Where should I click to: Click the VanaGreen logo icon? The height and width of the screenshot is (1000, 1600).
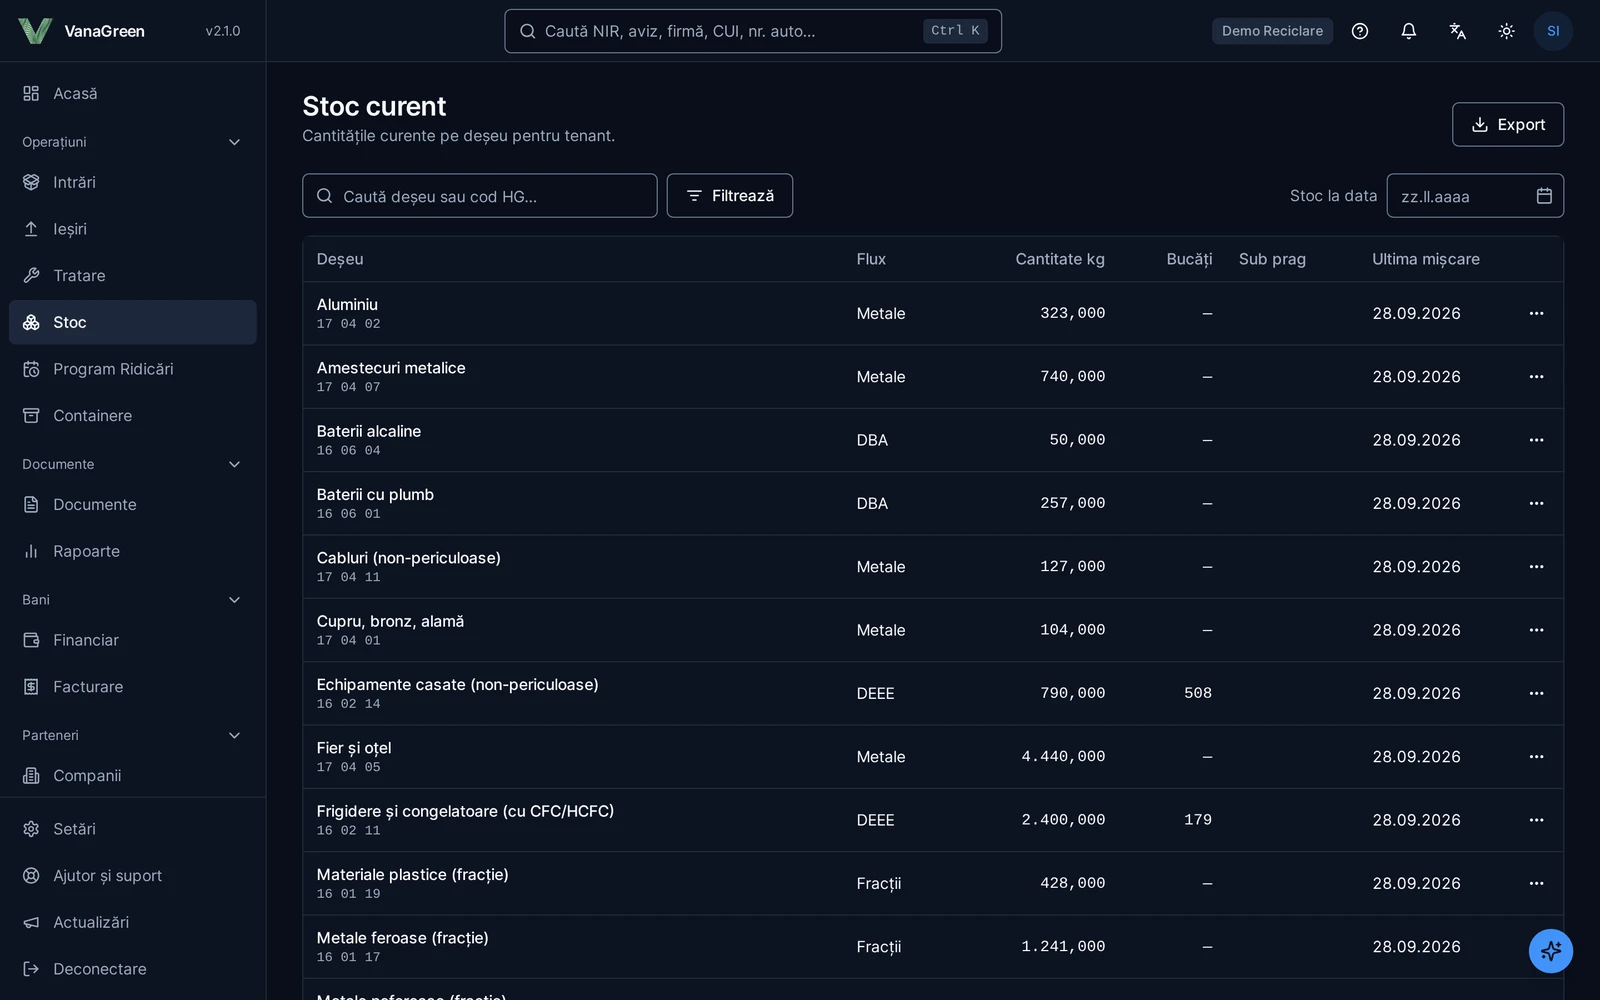click(x=35, y=31)
